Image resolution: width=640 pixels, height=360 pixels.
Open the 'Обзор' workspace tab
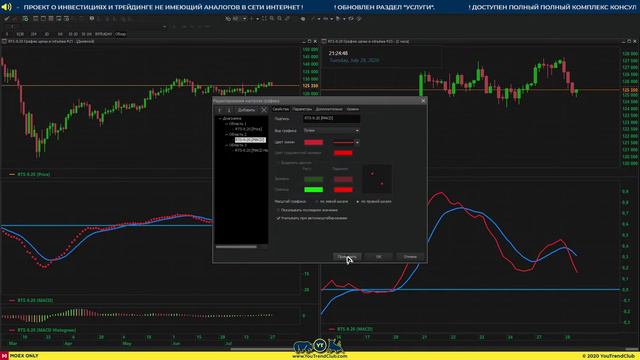120,34
